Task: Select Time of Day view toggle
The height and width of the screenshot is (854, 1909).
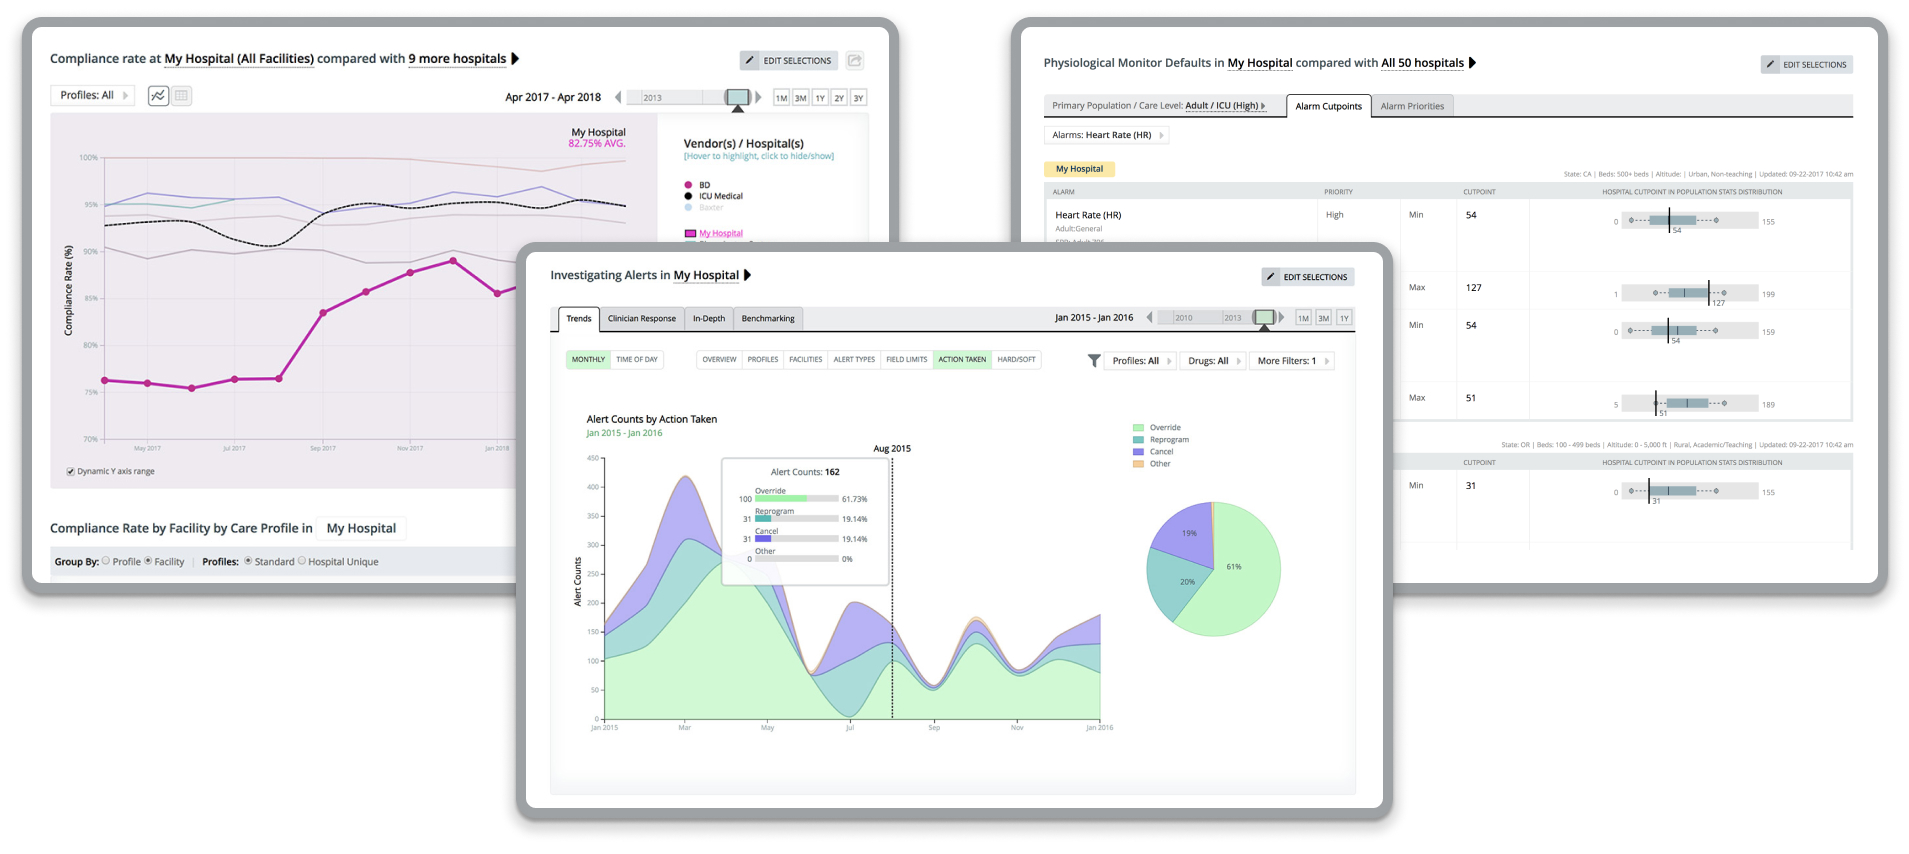Action: (x=637, y=360)
